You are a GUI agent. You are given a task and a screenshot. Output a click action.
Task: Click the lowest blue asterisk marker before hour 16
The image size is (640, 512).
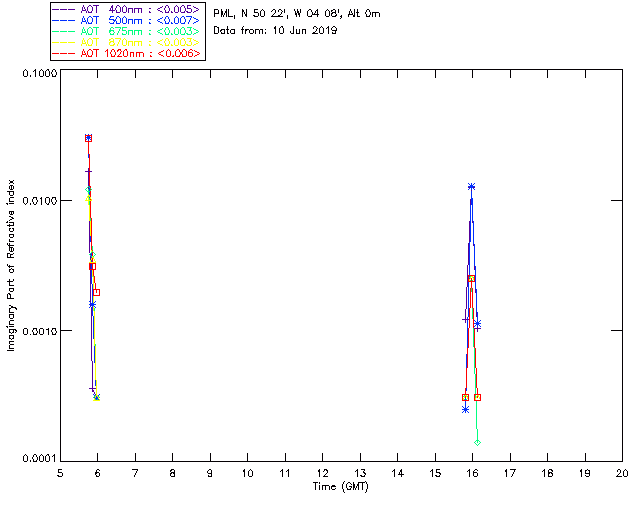(466, 409)
